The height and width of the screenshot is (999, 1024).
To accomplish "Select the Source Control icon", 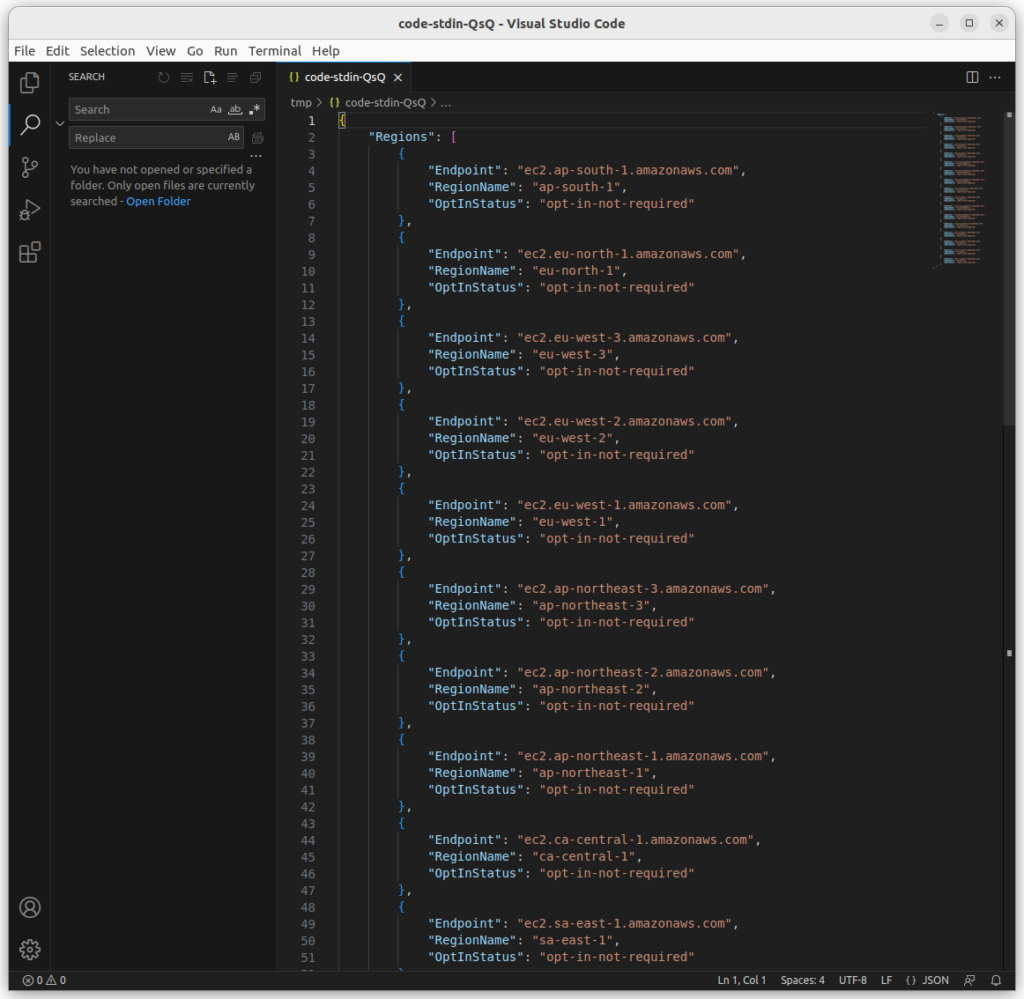I will pos(29,167).
